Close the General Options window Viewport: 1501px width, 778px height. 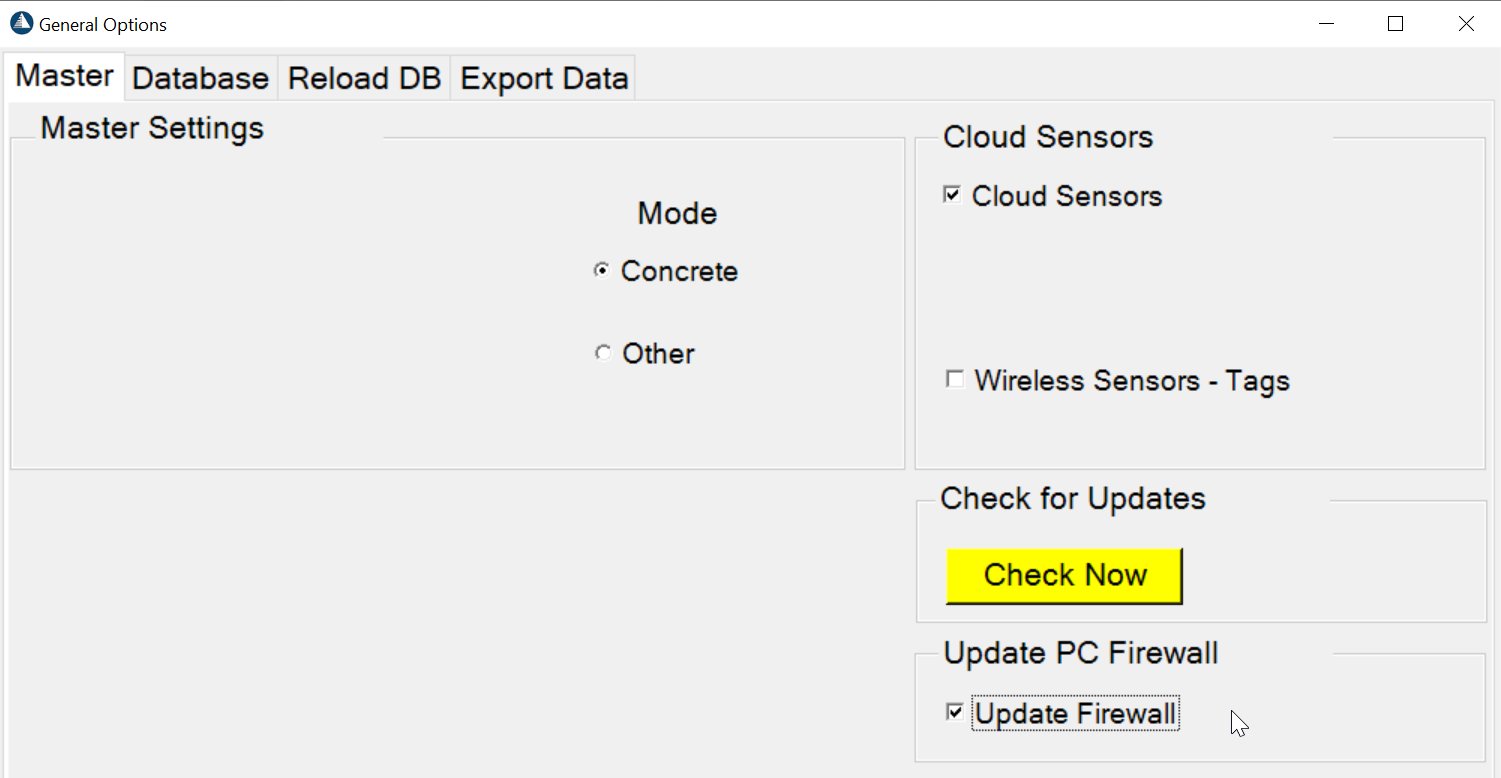(x=1466, y=24)
